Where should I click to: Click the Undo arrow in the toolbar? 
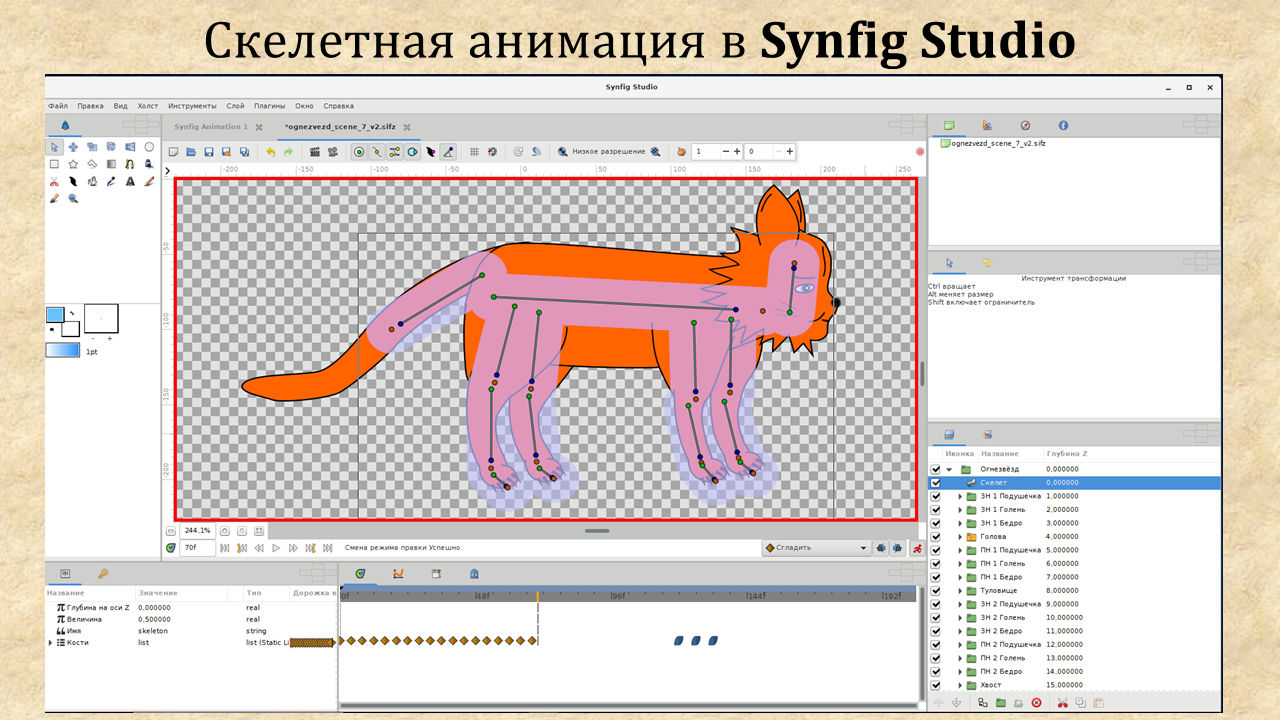(270, 152)
